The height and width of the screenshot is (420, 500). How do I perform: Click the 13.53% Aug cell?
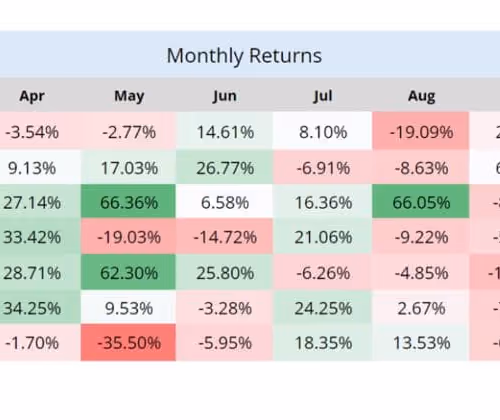421,343
